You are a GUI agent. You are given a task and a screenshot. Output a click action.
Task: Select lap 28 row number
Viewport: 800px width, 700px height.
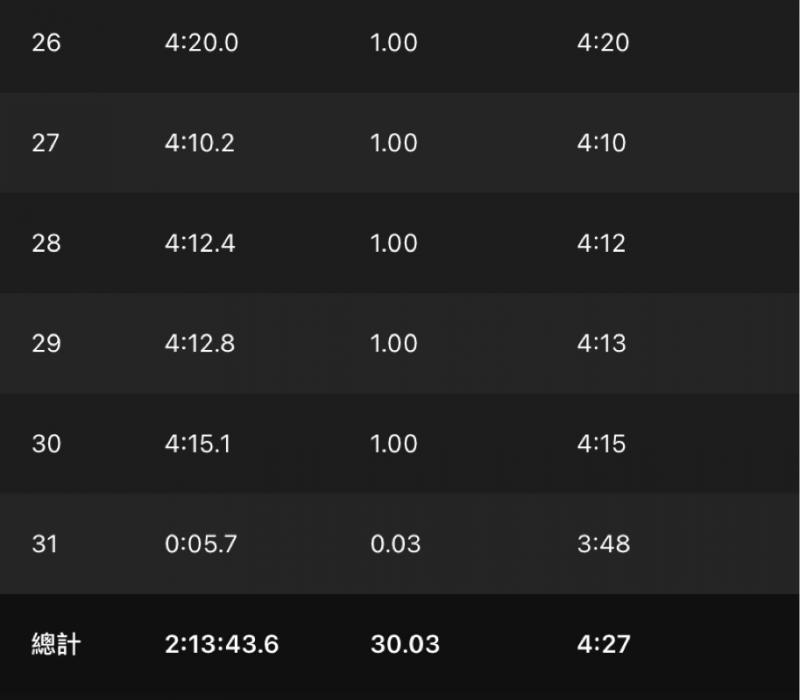point(46,243)
